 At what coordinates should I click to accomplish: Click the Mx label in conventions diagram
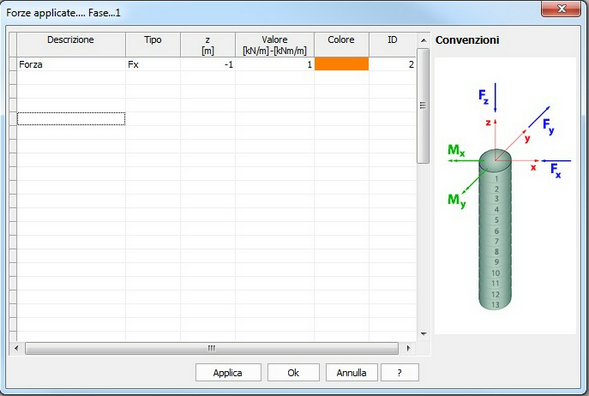point(456,150)
